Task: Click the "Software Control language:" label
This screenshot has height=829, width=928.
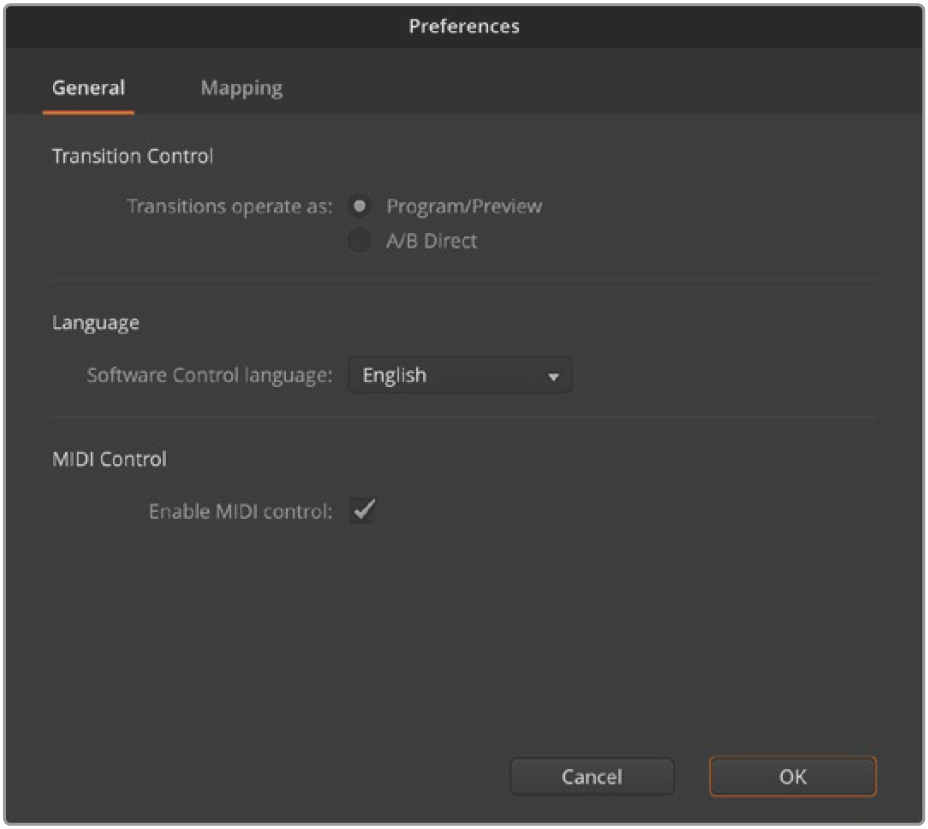Action: click(x=210, y=375)
